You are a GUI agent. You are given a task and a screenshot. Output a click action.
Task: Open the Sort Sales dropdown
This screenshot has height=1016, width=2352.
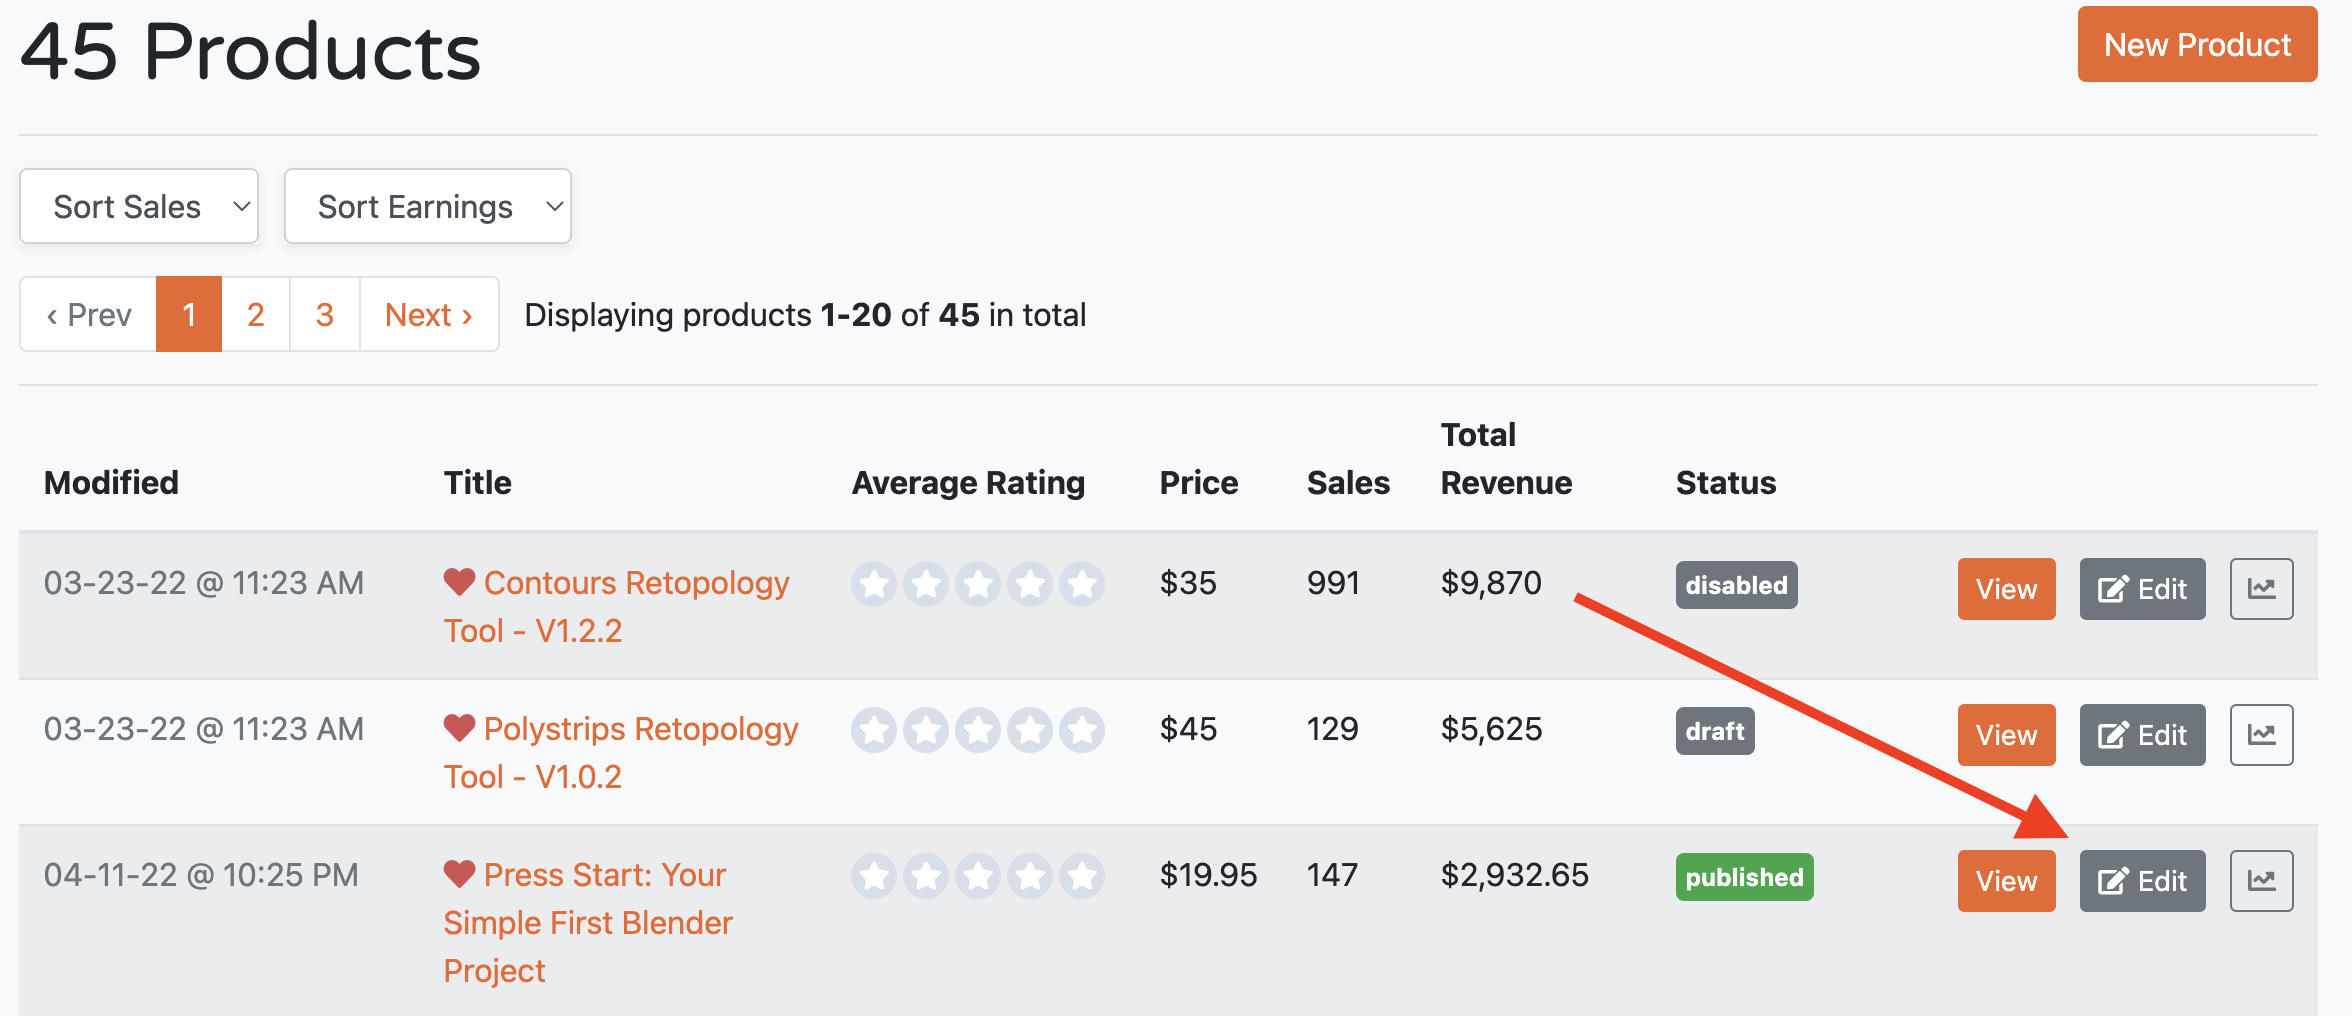[x=138, y=206]
